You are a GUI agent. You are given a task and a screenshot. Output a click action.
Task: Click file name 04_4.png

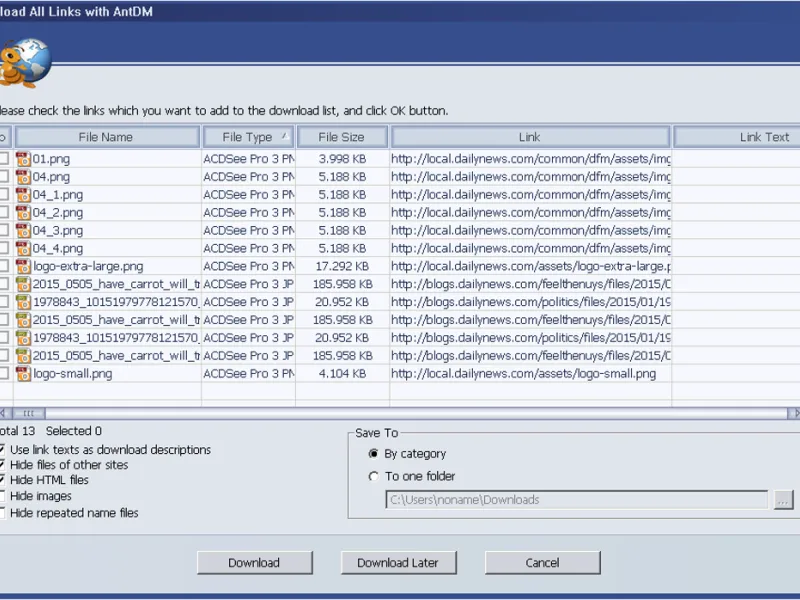tap(58, 248)
